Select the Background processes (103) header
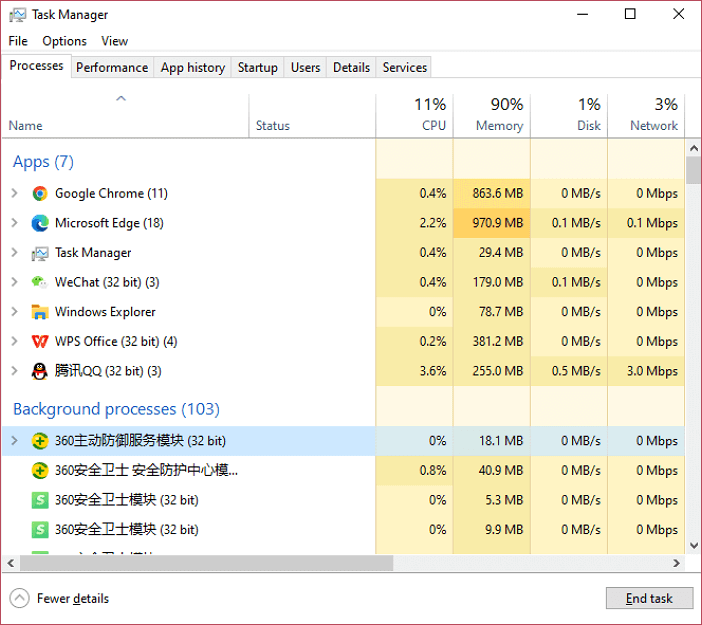Screen dimensions: 702x625 click(116, 409)
